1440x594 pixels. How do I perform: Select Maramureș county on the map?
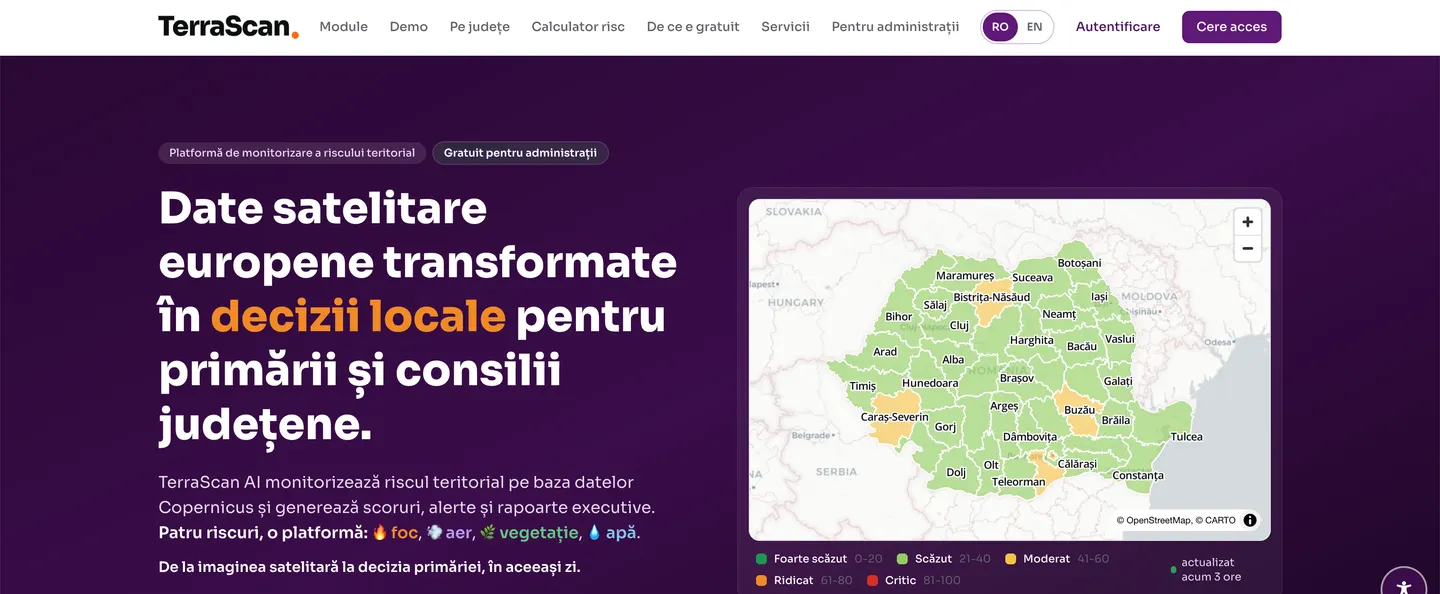(965, 276)
